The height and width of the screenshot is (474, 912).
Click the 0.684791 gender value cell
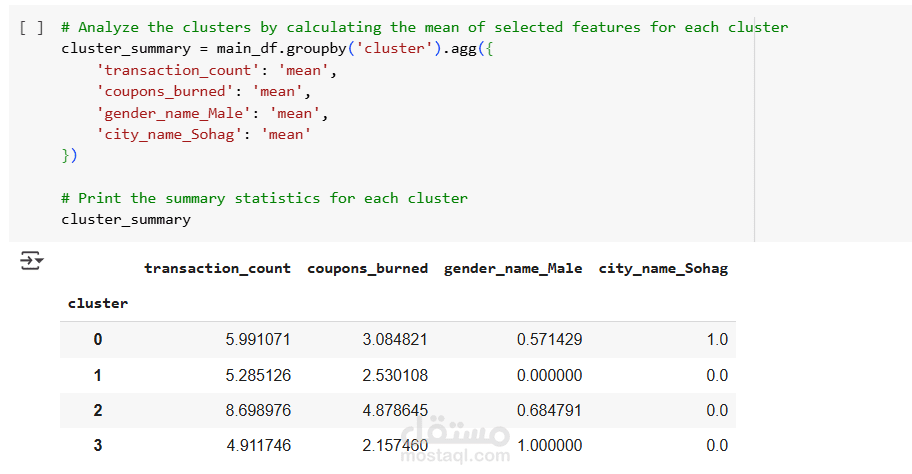[549, 410]
